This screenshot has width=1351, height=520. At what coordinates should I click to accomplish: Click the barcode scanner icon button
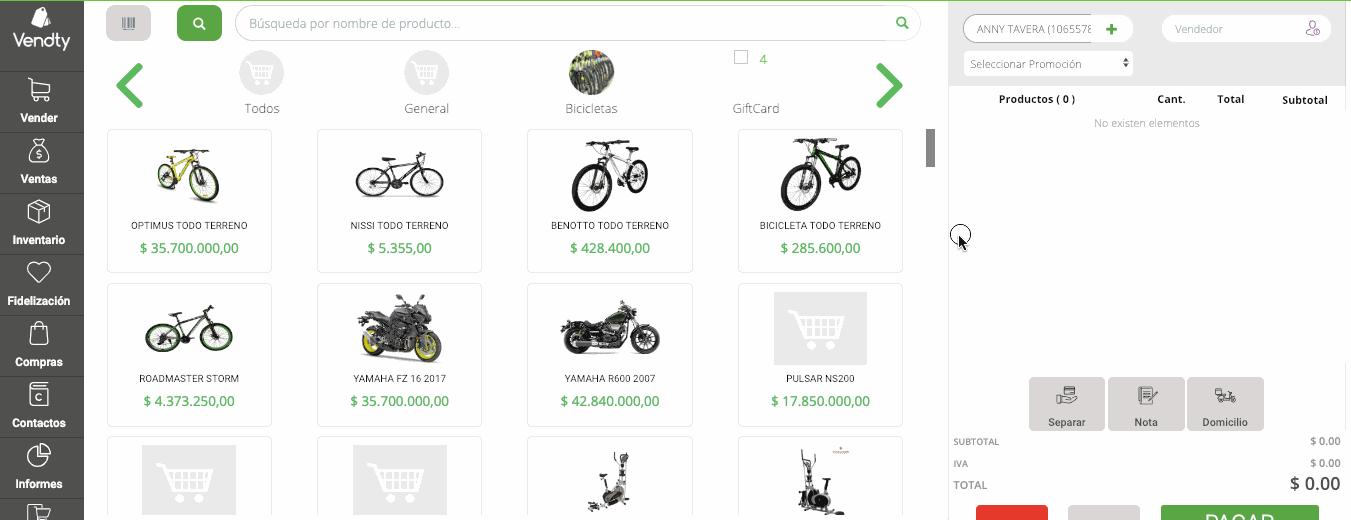click(x=128, y=23)
